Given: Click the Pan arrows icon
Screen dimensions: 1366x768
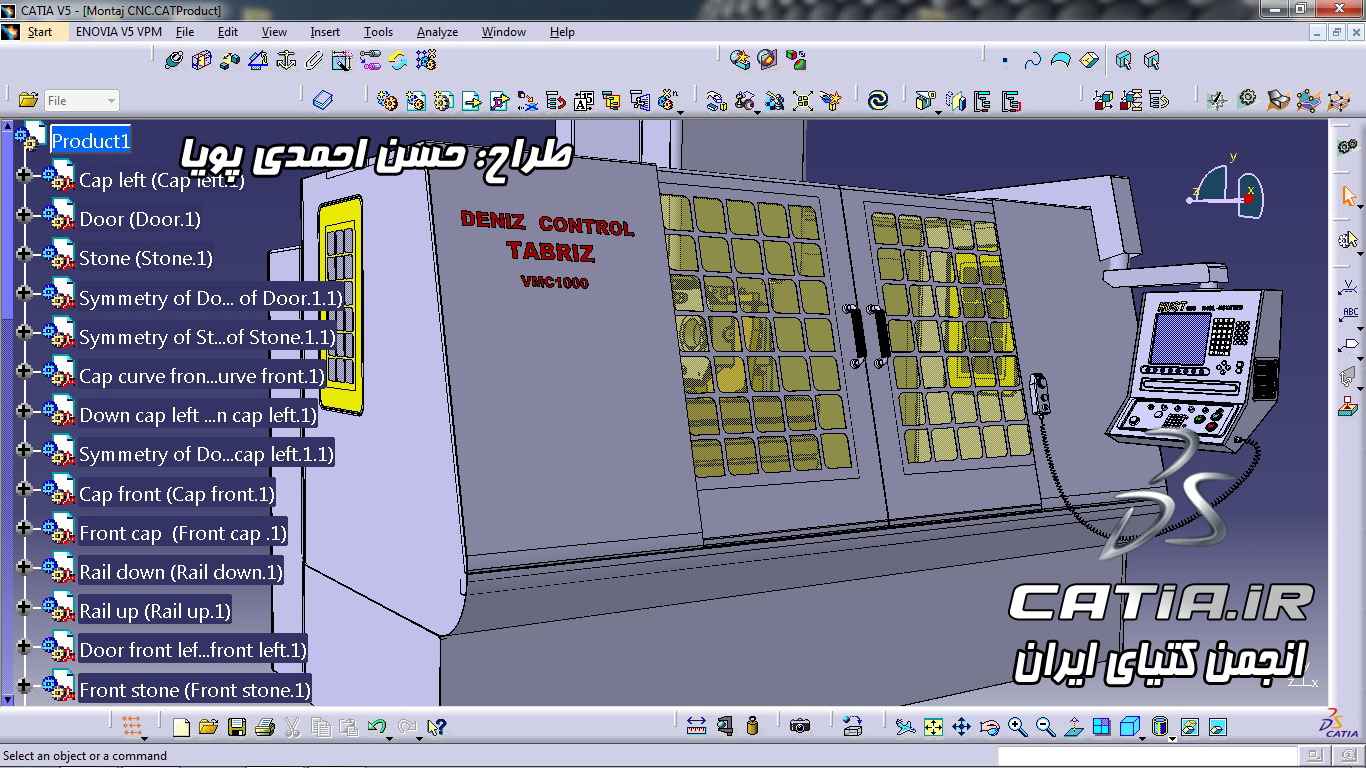Looking at the screenshot, I should coord(961,727).
